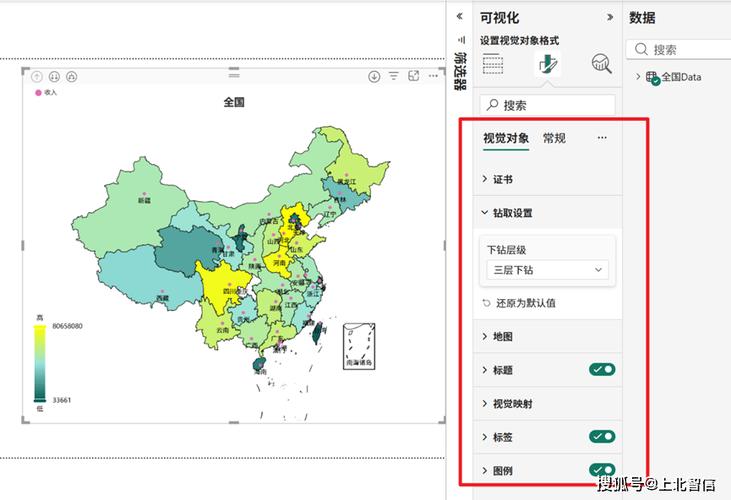Click the 全国 map title text
This screenshot has width=731, height=500.
(234, 102)
